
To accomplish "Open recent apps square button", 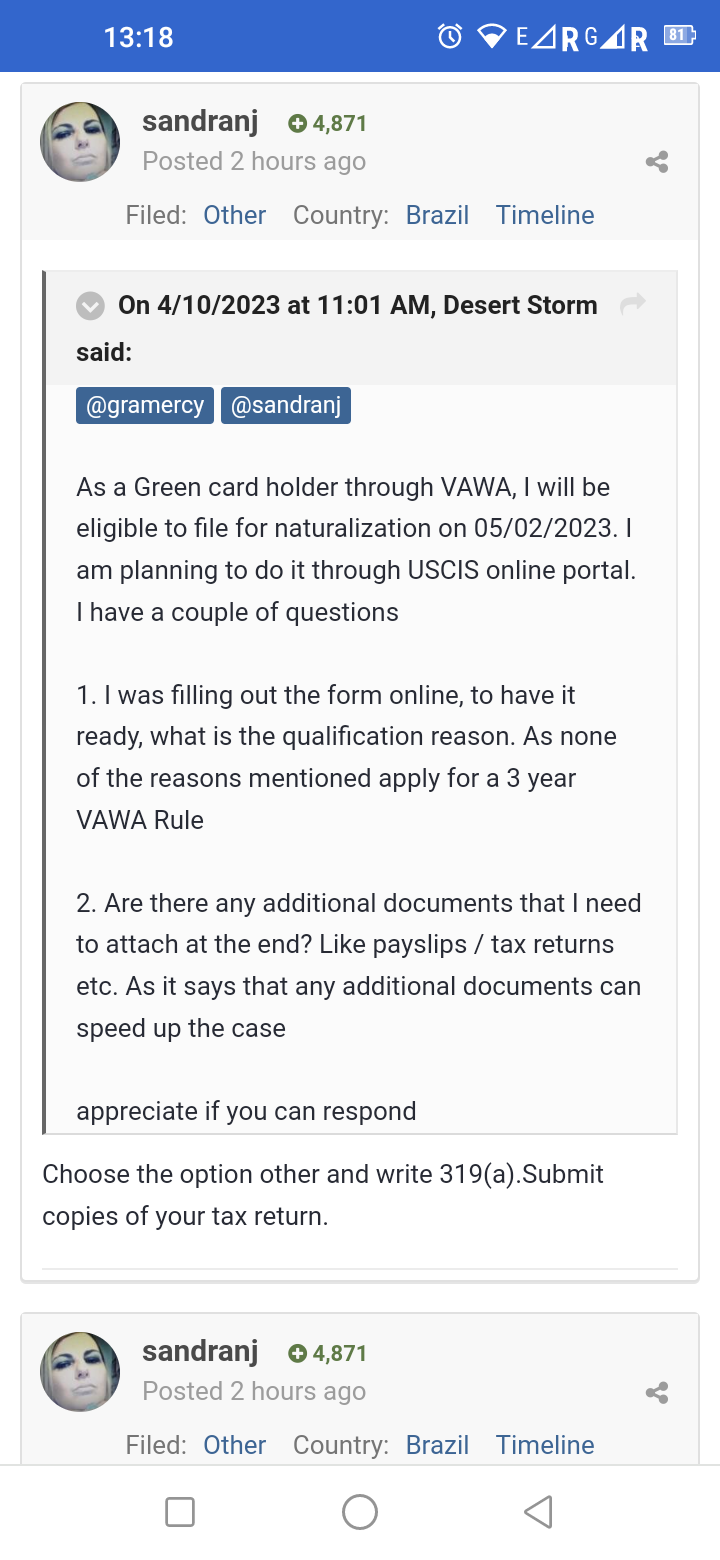I will (180, 1512).
